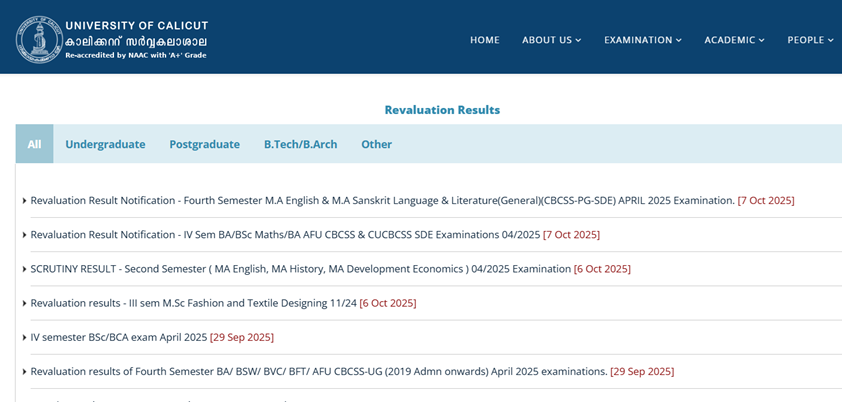The image size is (842, 402).
Task: Click the arrow bullet beside IV semester BSc/BCA entry
Action: point(25,337)
